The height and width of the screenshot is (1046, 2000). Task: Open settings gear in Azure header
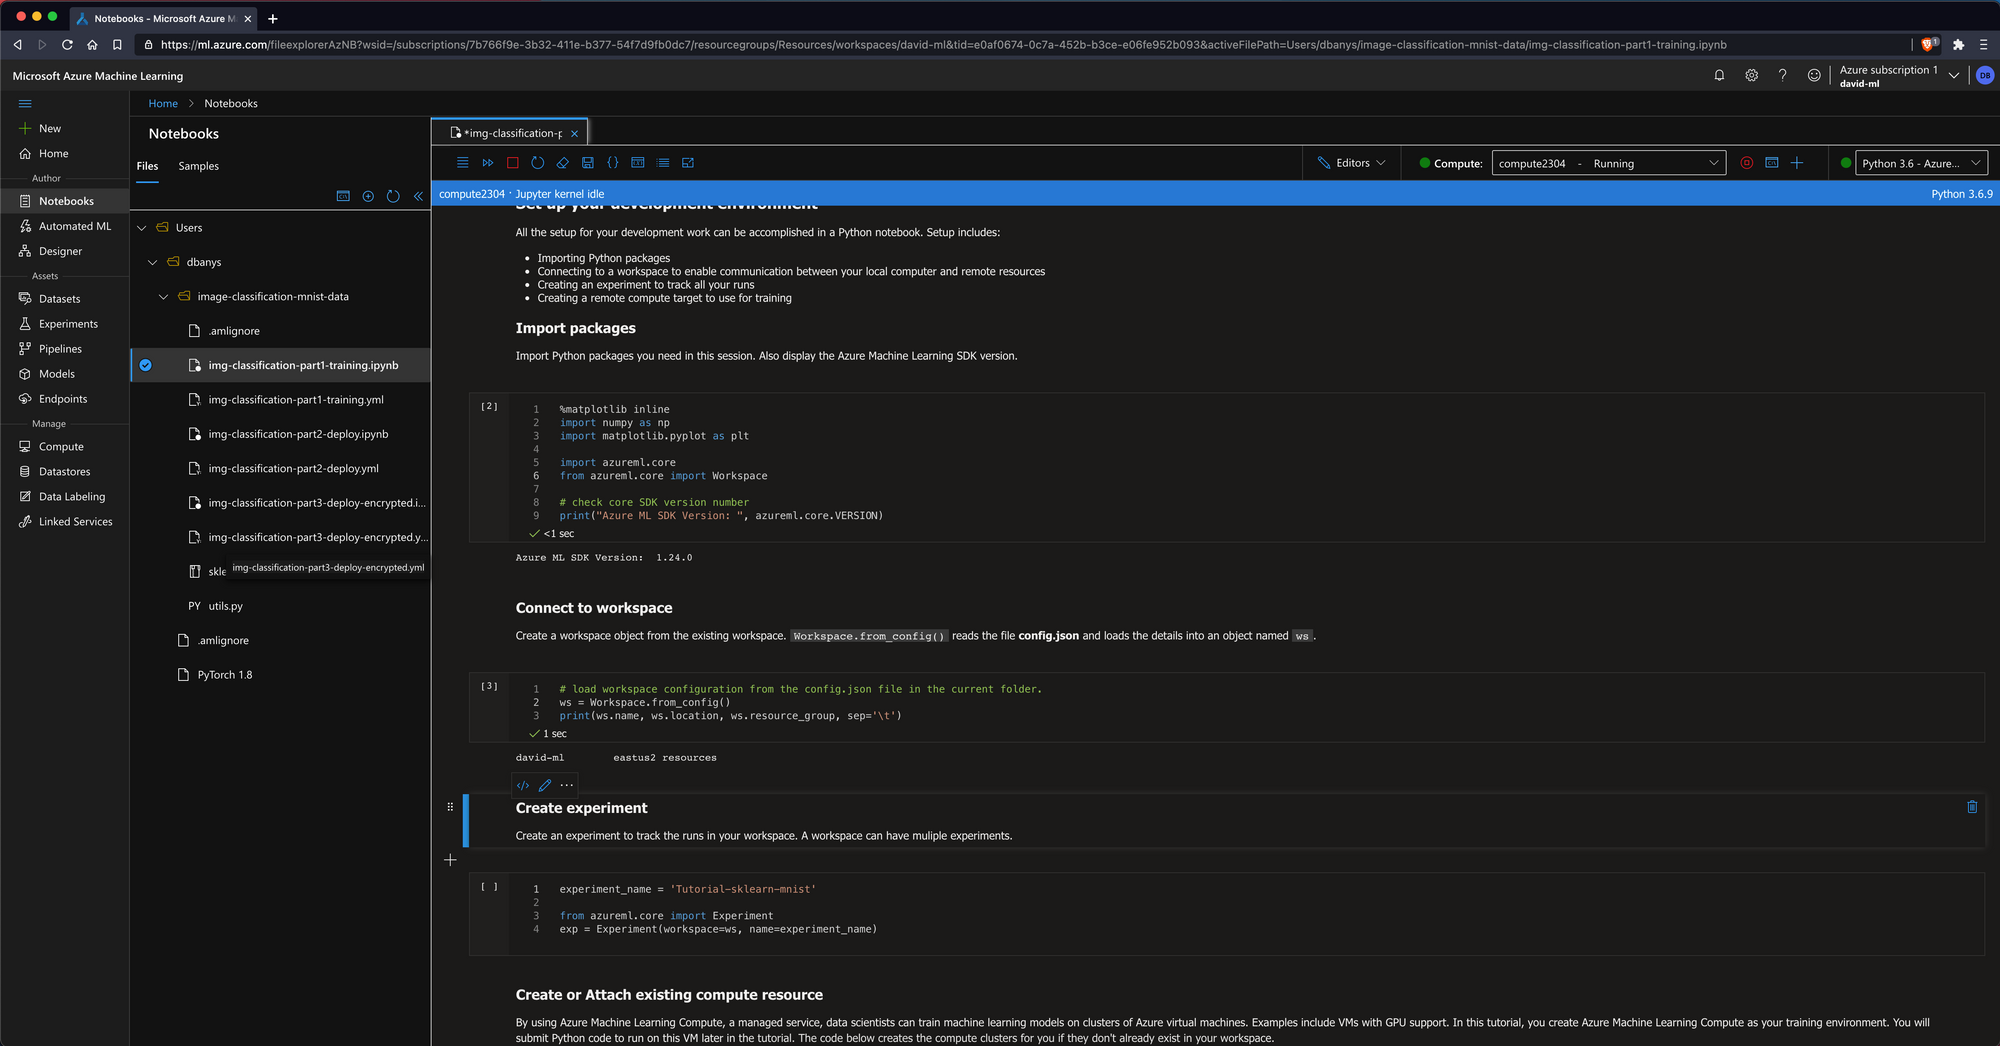[1751, 75]
